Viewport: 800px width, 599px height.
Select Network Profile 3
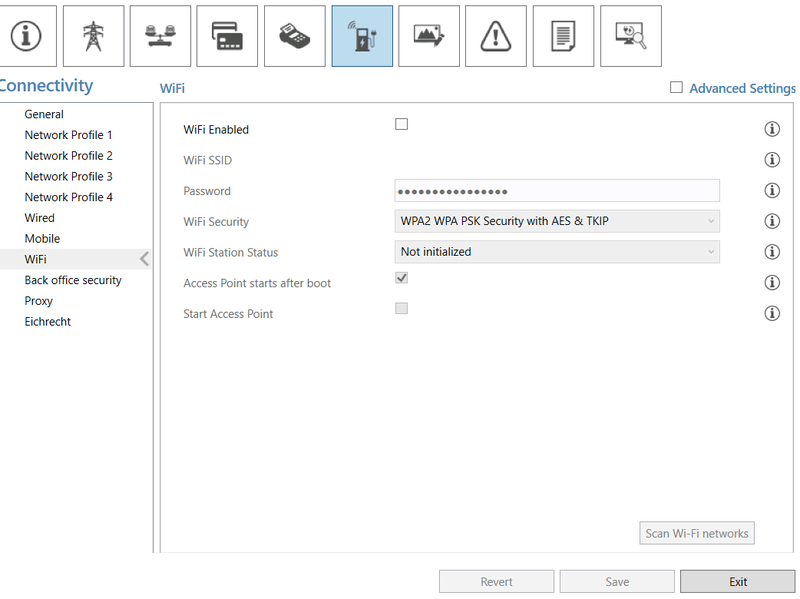(x=68, y=177)
